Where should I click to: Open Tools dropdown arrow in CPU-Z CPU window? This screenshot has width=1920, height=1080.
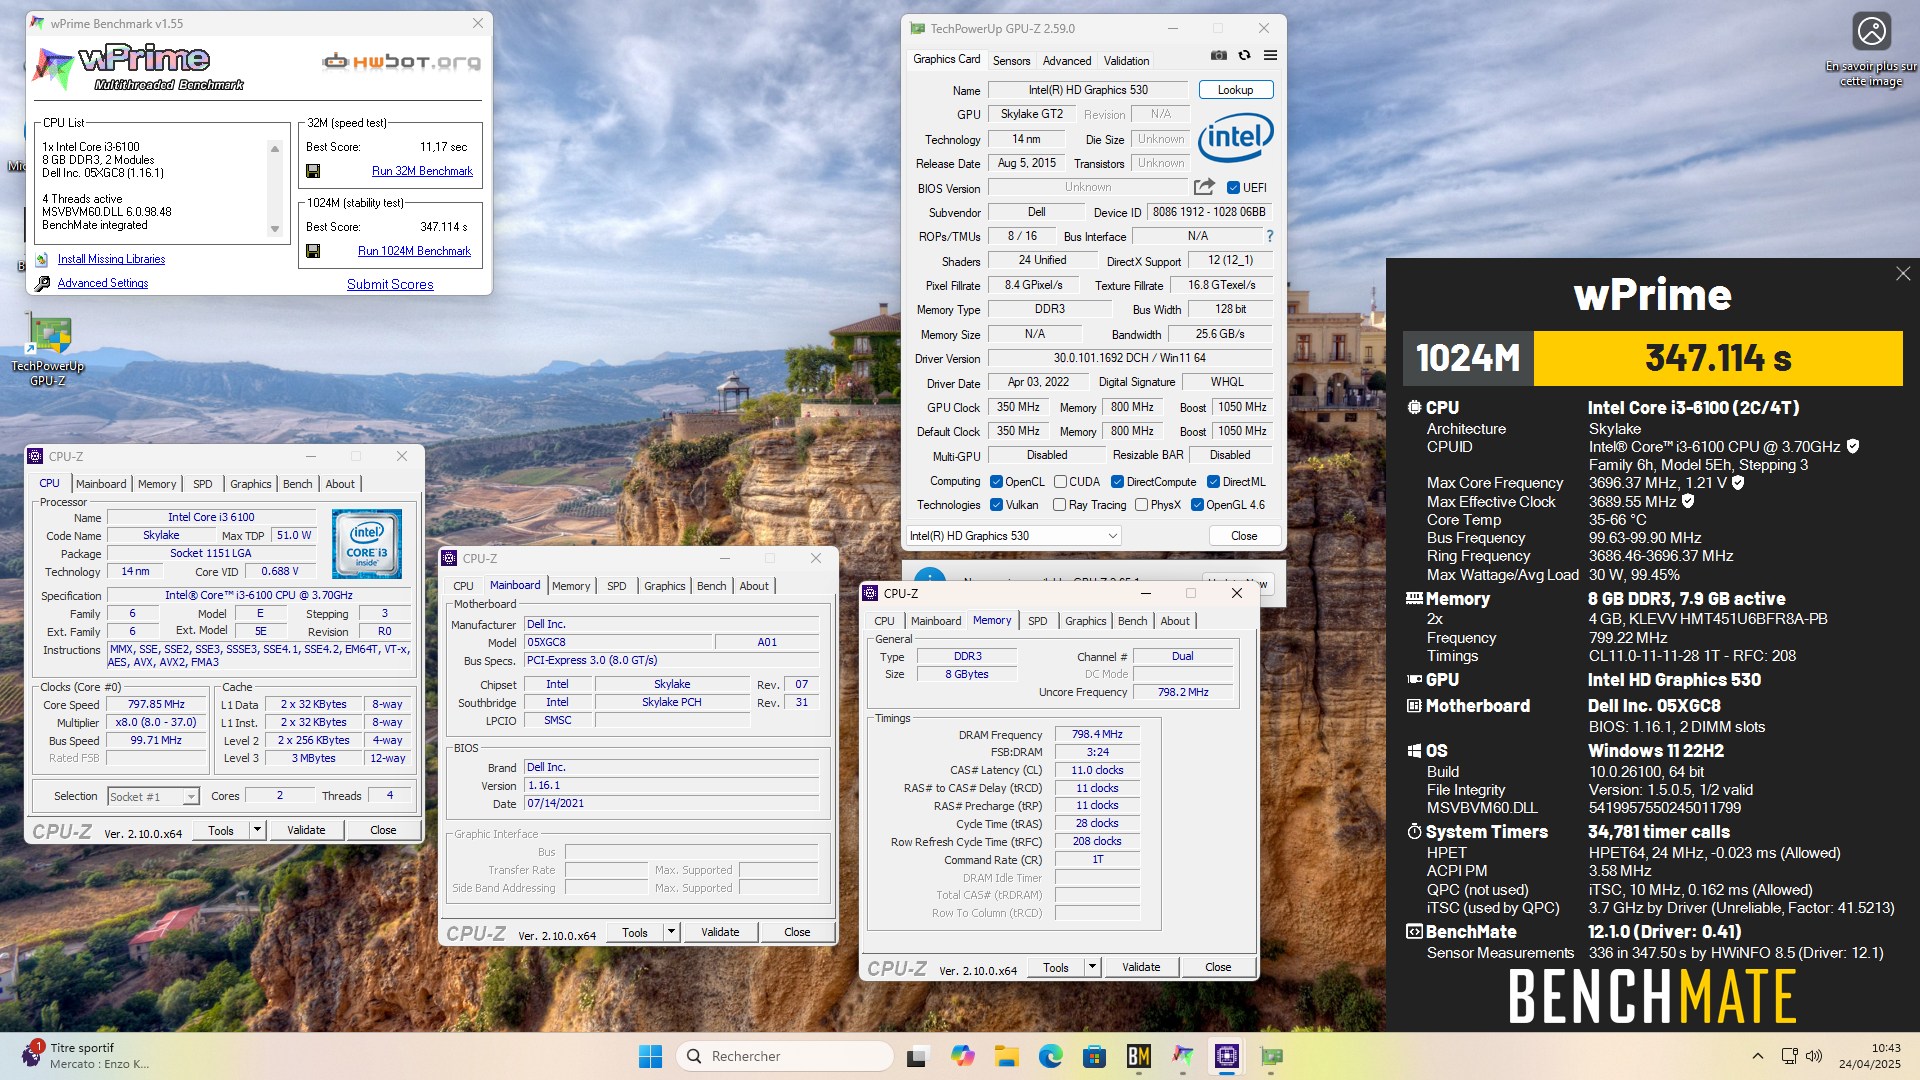[x=257, y=830]
